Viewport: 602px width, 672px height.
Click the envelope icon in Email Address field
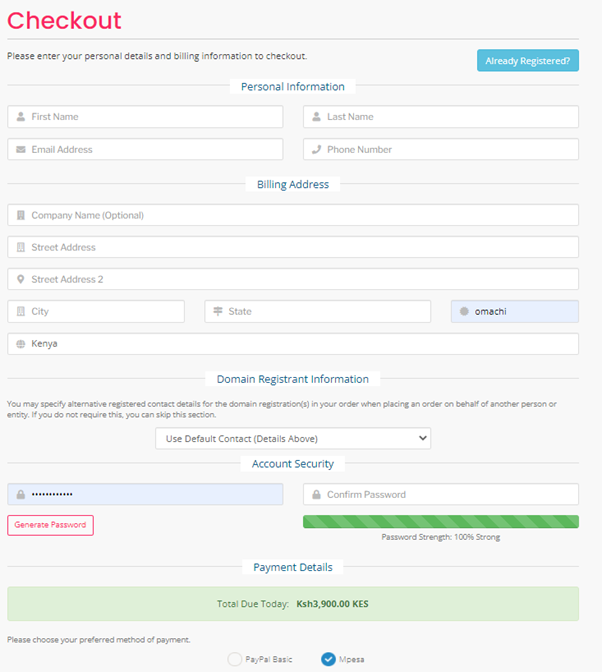(x=20, y=150)
